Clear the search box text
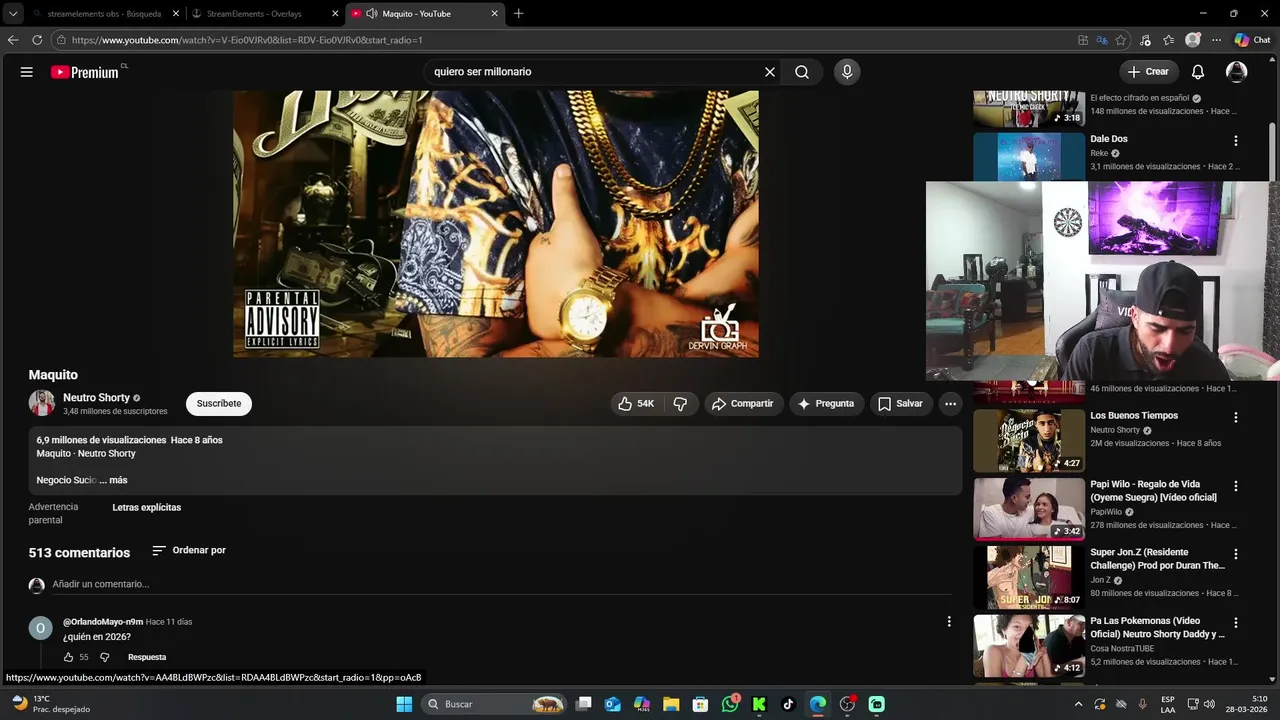Viewport: 1280px width, 720px height. 770,72
